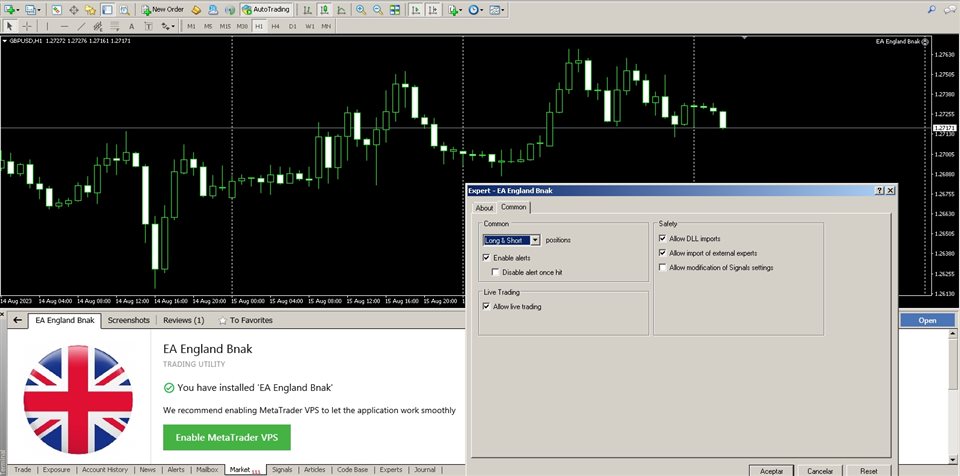960x476 pixels.
Task: Click the MQL5 community user icon
Action: tap(212, 10)
